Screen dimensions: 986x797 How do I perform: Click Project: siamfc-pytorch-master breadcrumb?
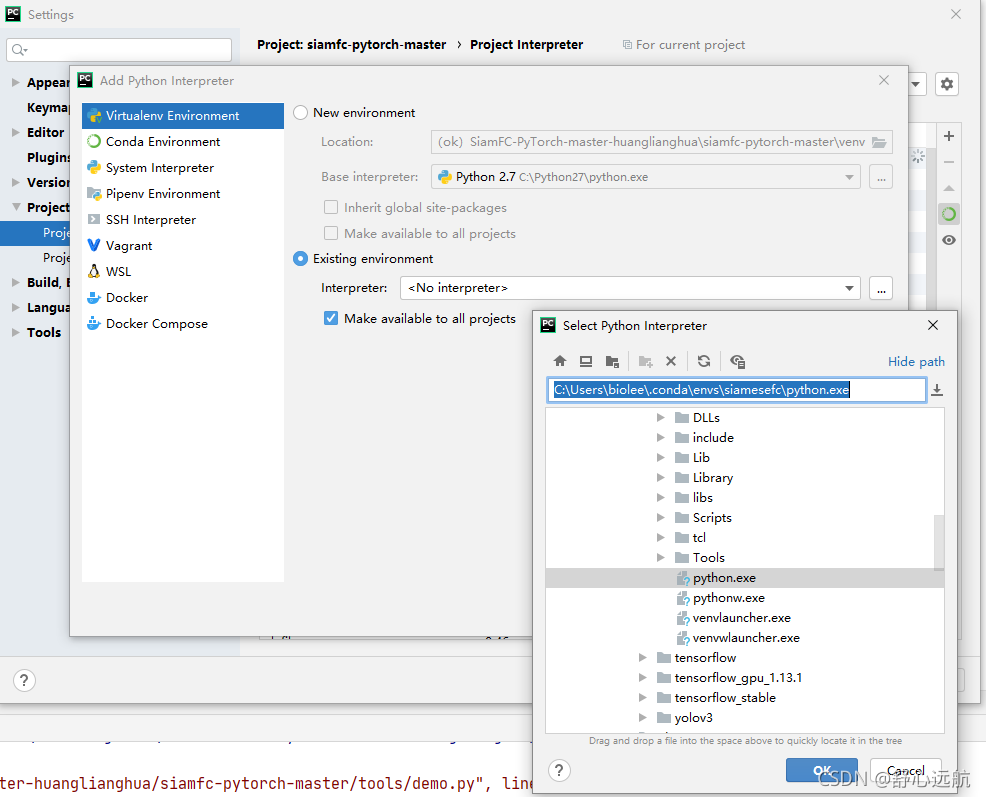pyautogui.click(x=352, y=45)
